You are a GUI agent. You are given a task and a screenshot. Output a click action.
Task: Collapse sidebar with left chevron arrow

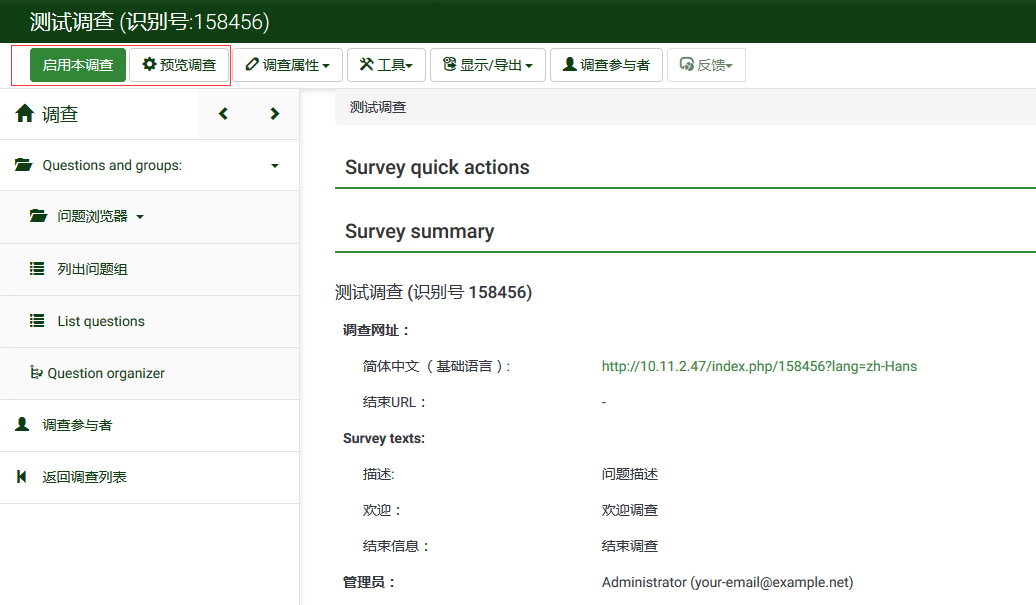(223, 114)
